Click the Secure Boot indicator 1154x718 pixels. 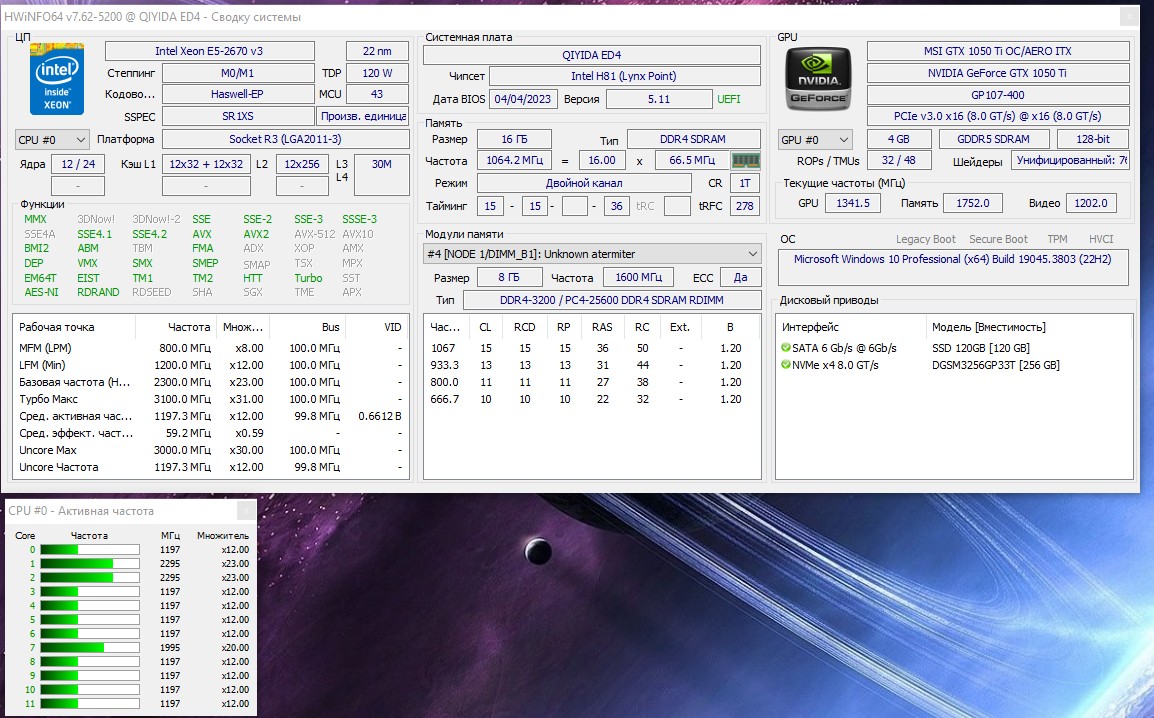(x=998, y=239)
